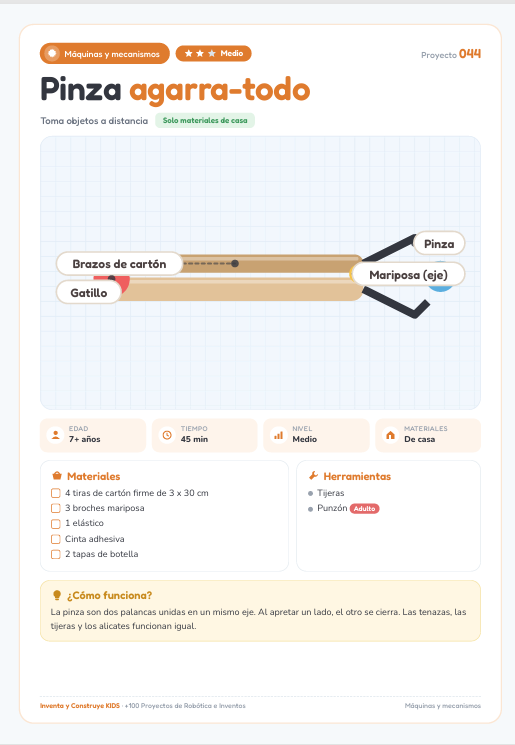Click the clock icon beside 45 min
The height and width of the screenshot is (745, 515).
tap(167, 435)
